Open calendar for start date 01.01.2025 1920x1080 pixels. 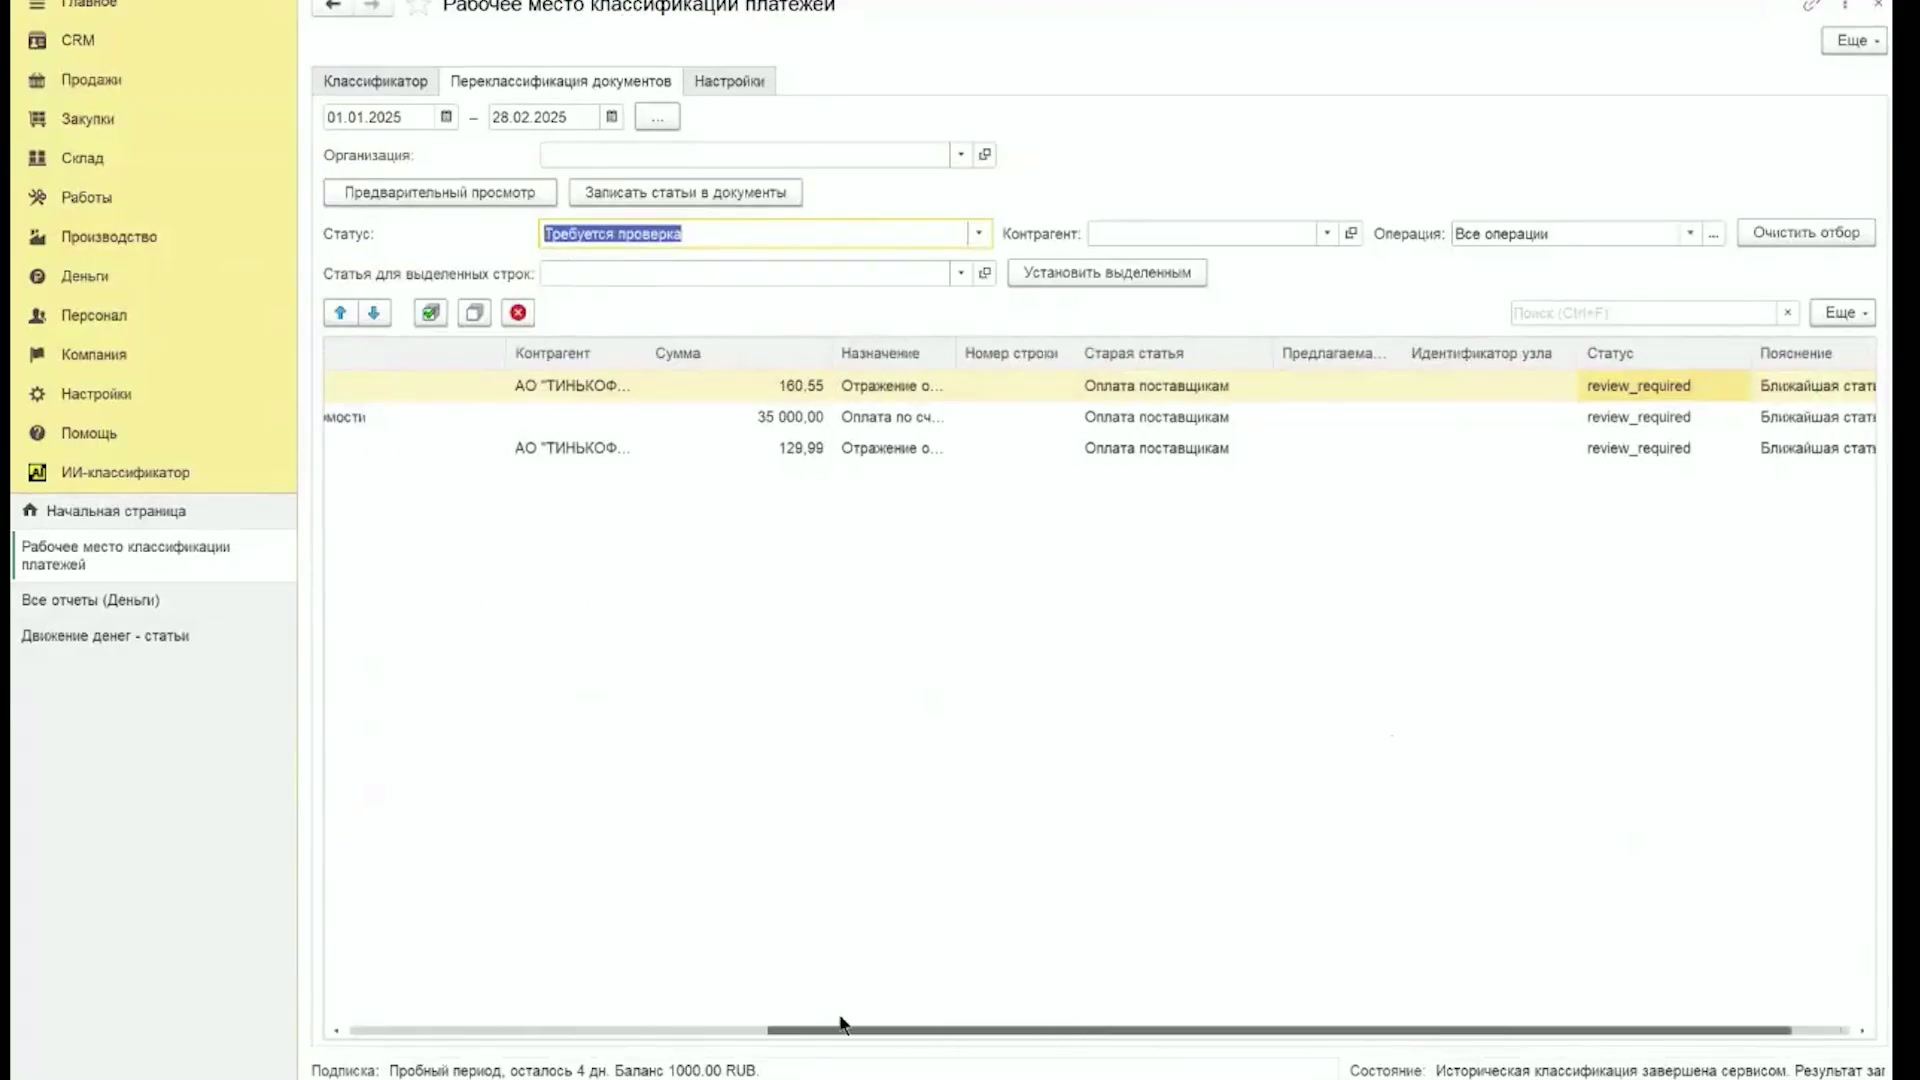point(446,117)
